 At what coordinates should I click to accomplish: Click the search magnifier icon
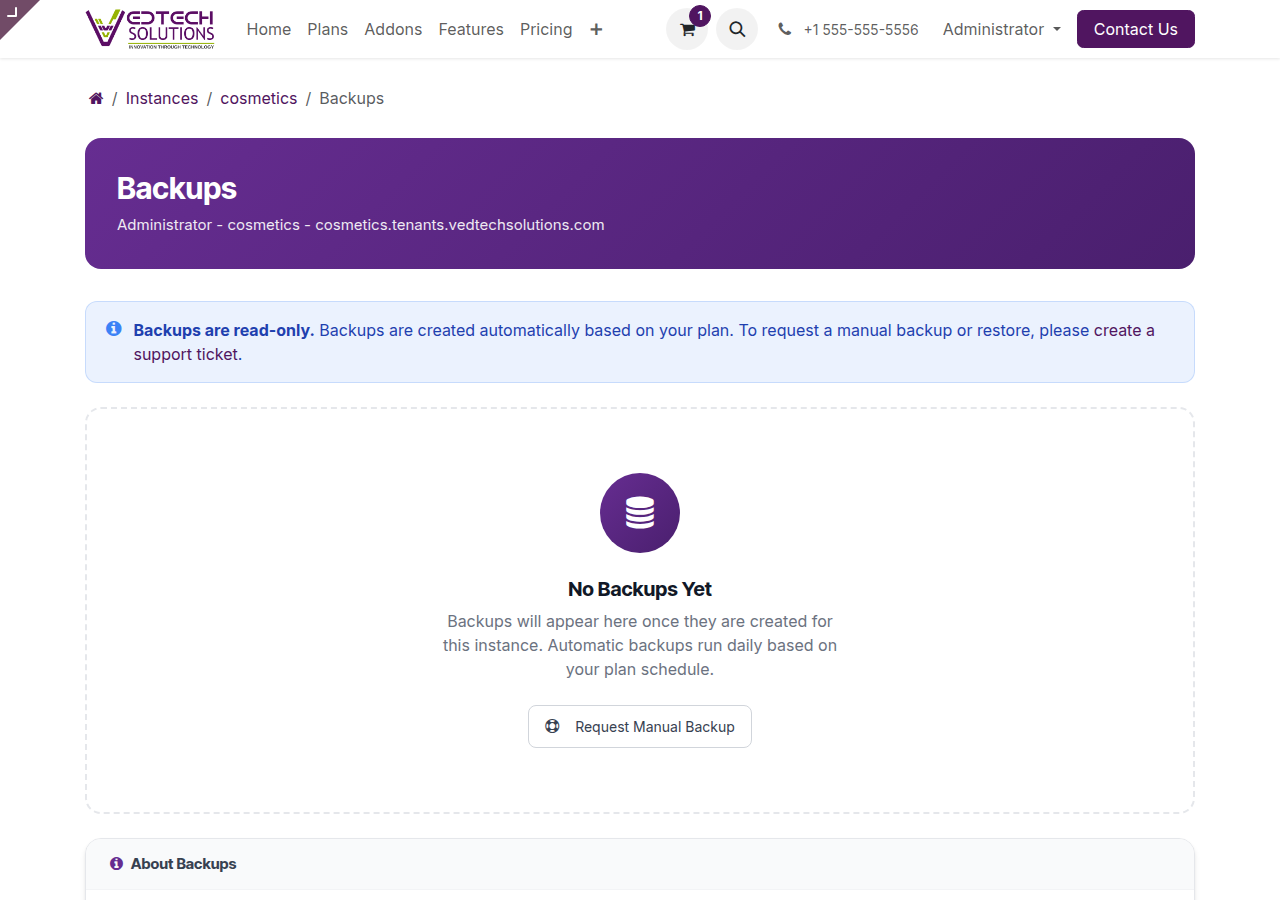pos(737,29)
